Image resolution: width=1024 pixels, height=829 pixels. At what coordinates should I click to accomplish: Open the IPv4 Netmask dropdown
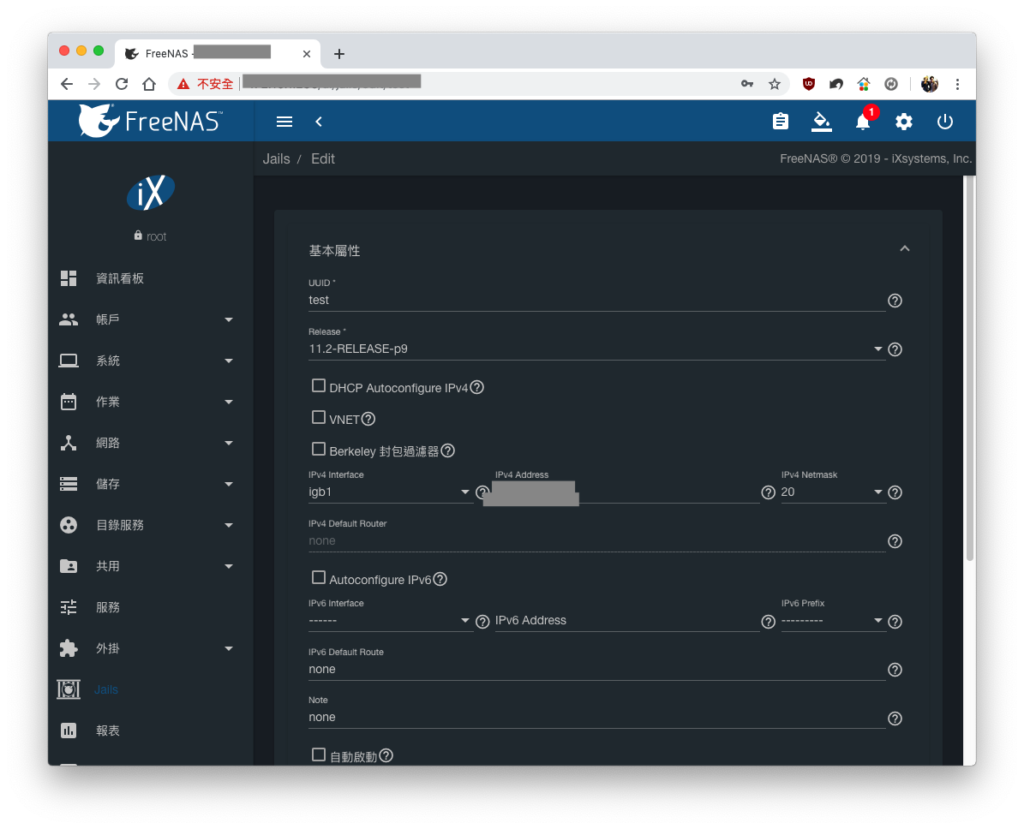click(x=832, y=492)
